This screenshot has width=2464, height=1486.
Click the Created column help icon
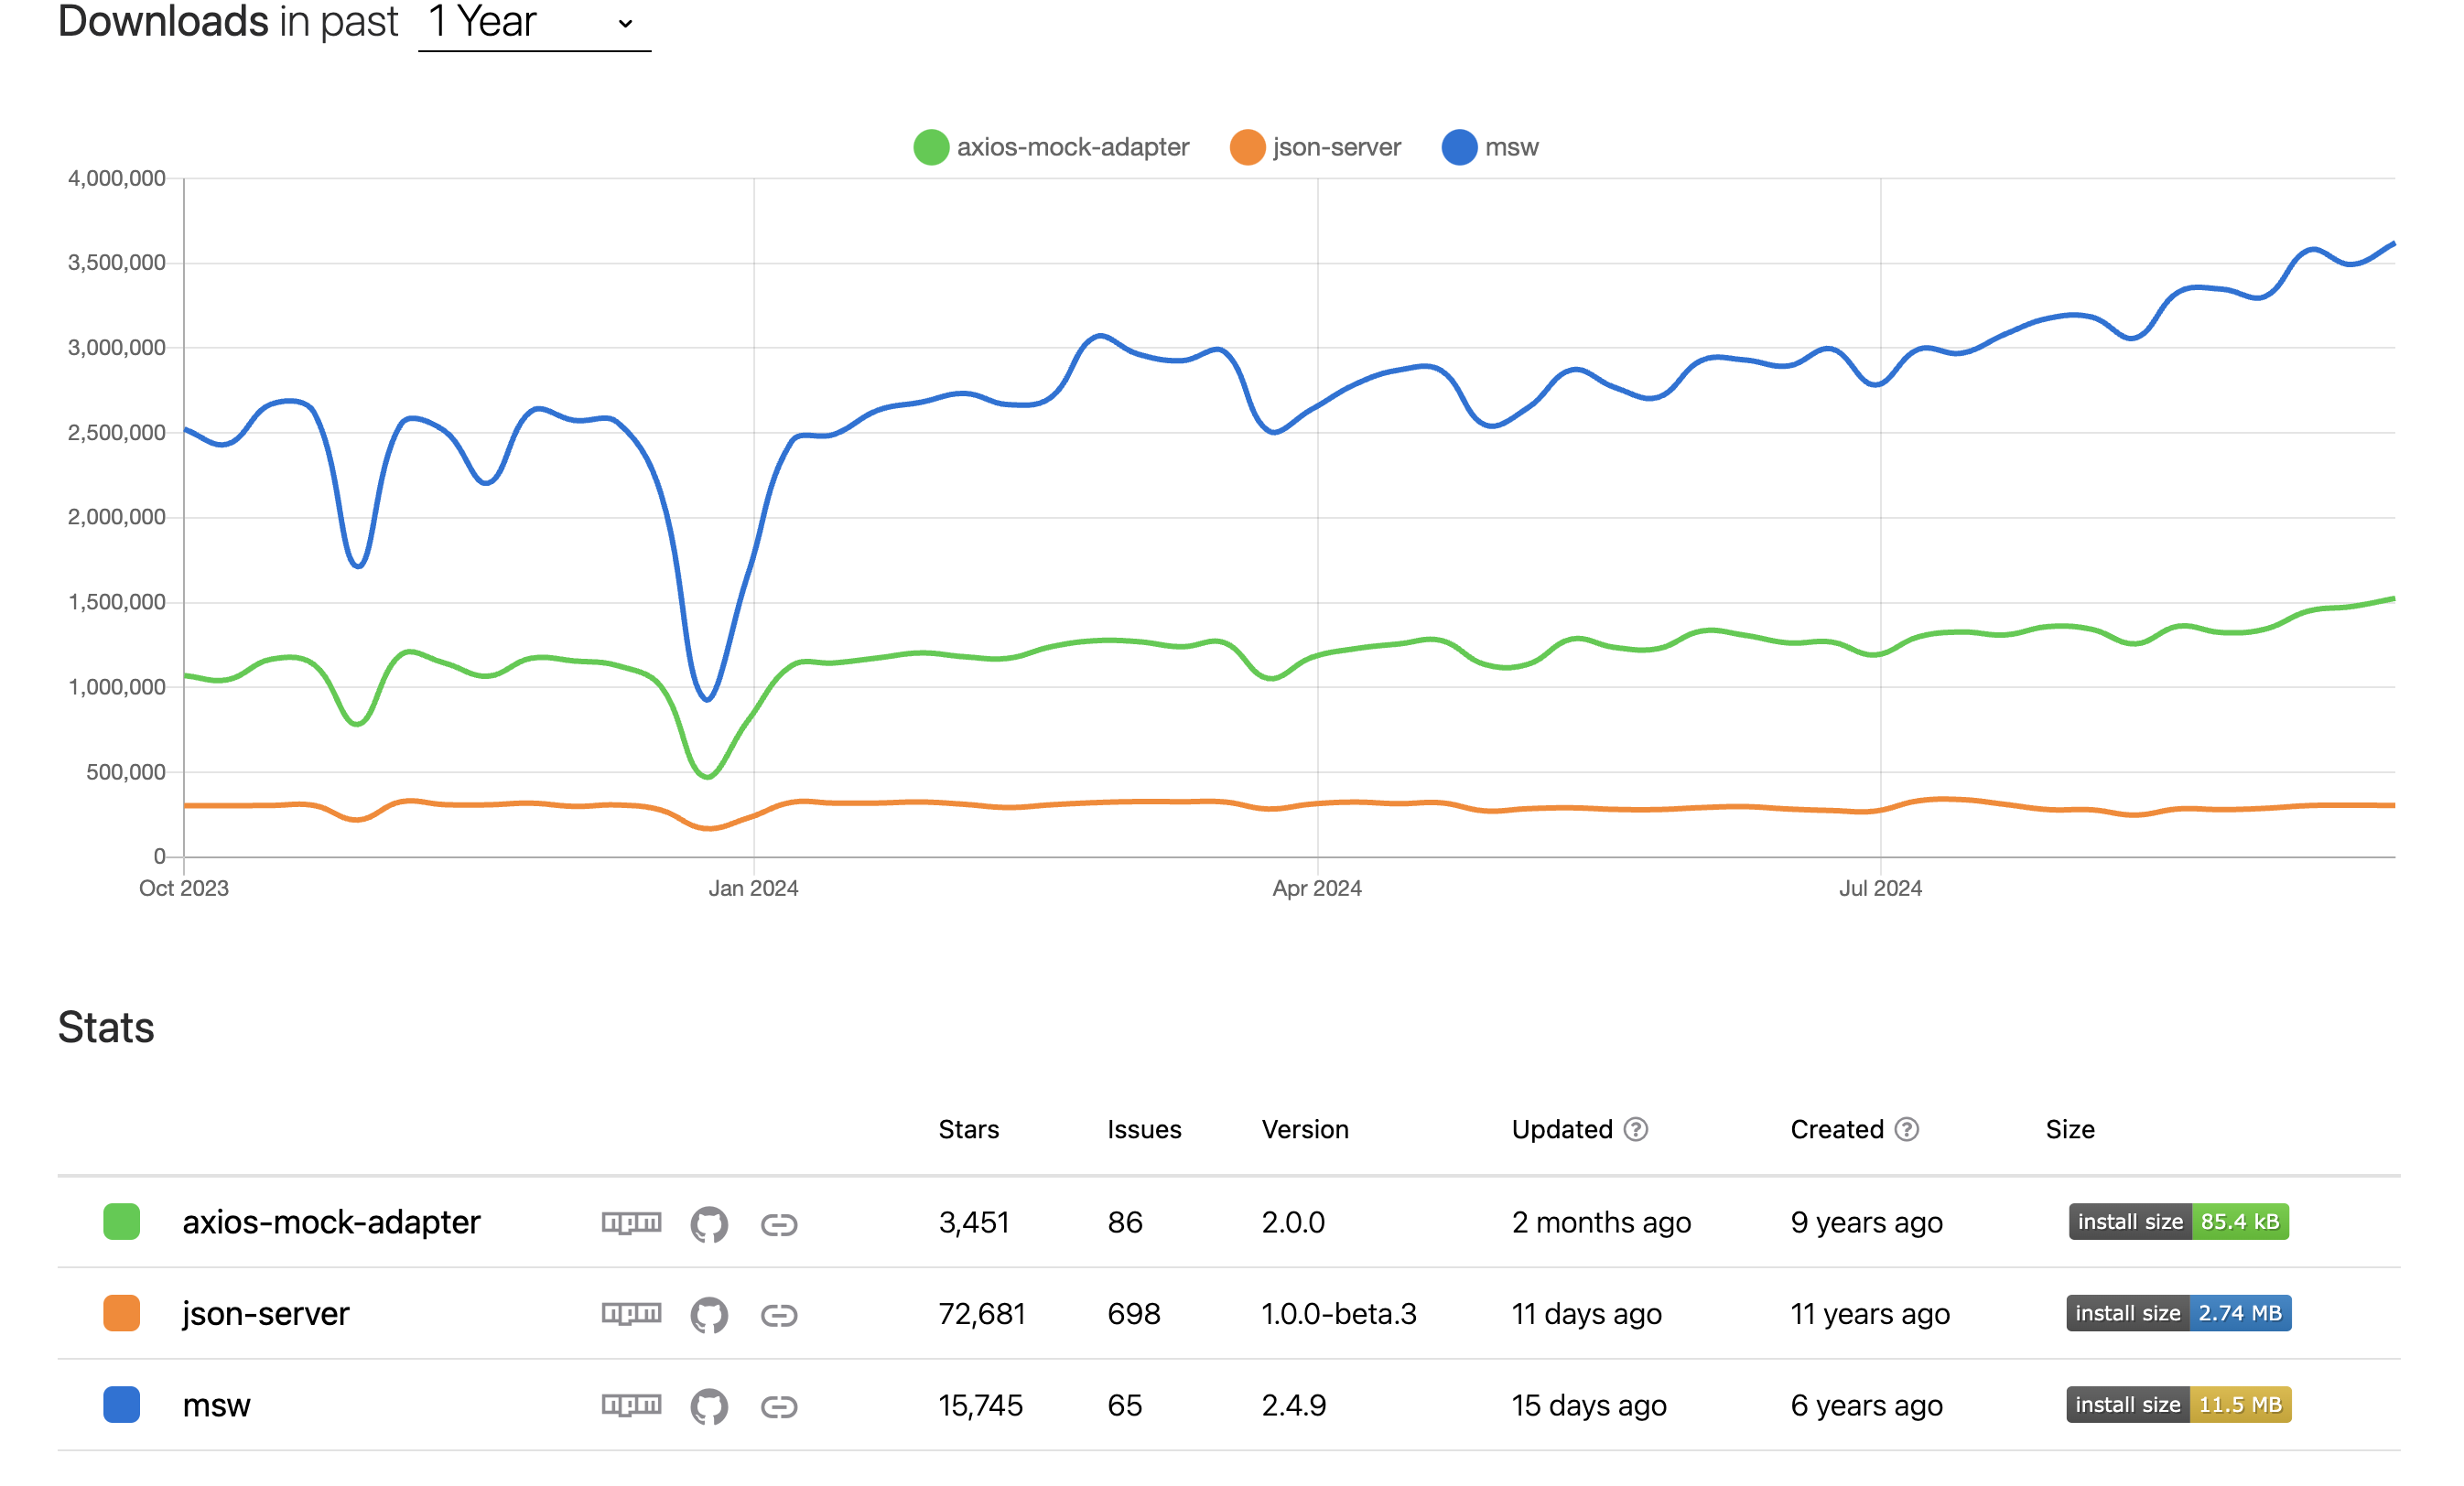coord(1906,1129)
